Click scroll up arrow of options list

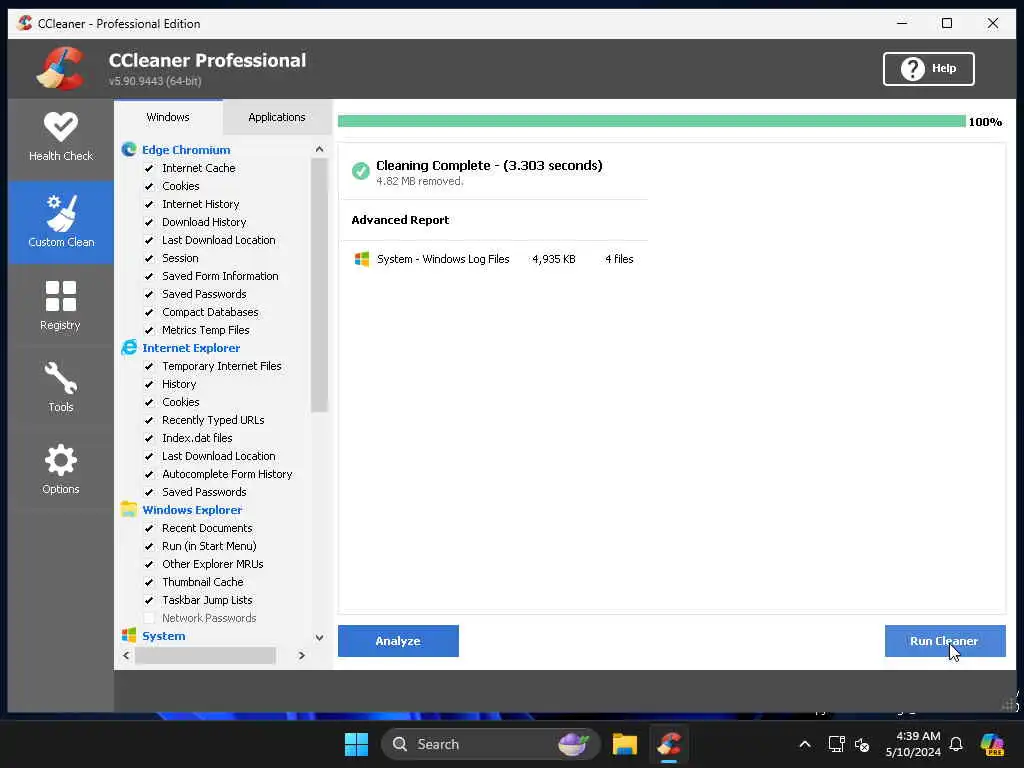tap(319, 150)
